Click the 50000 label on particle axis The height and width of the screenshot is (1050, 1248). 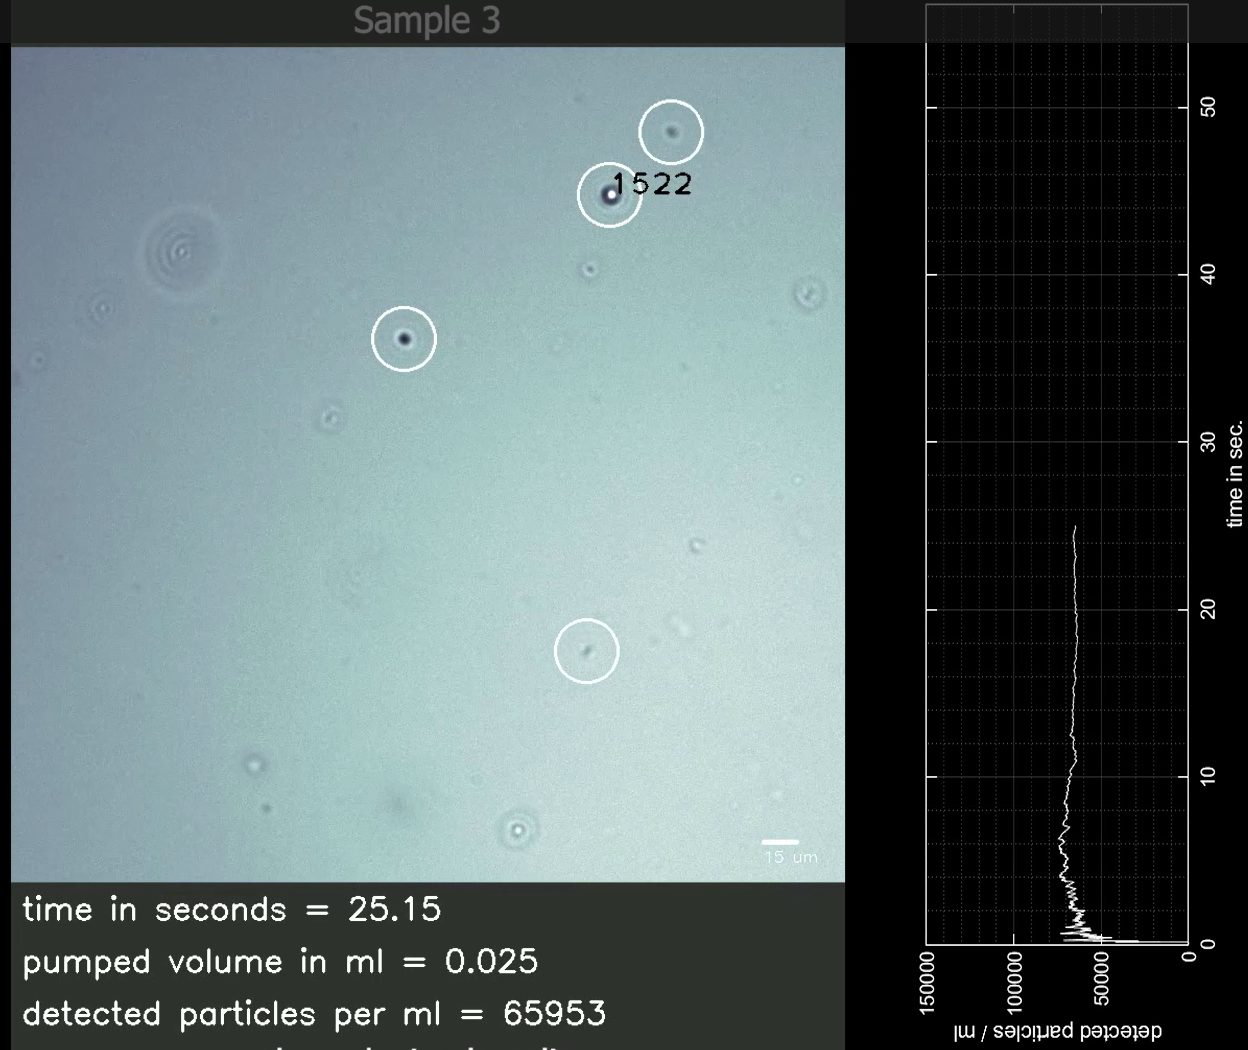point(1101,985)
